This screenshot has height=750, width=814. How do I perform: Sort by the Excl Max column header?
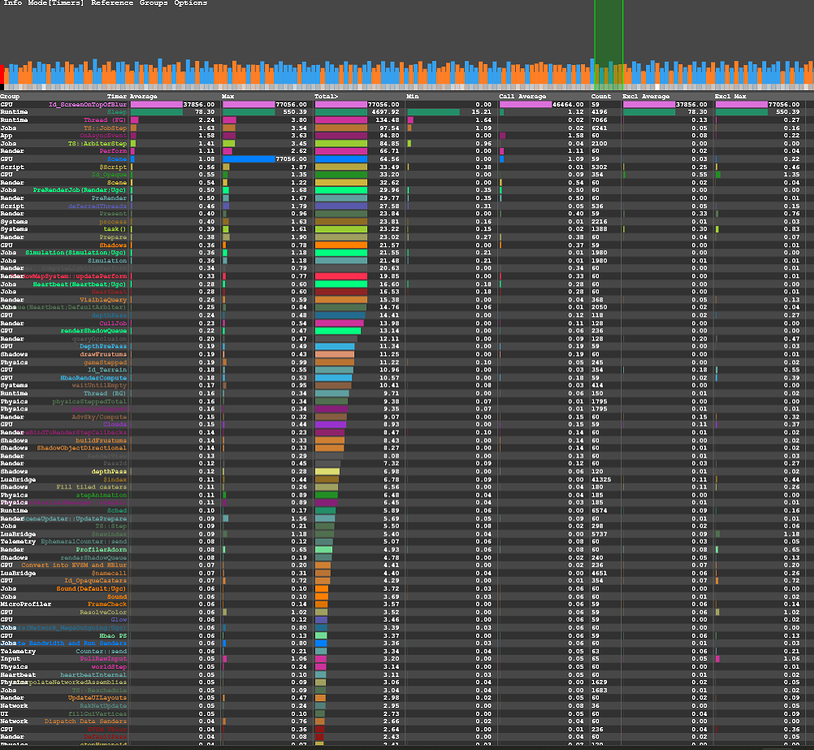click(730, 97)
